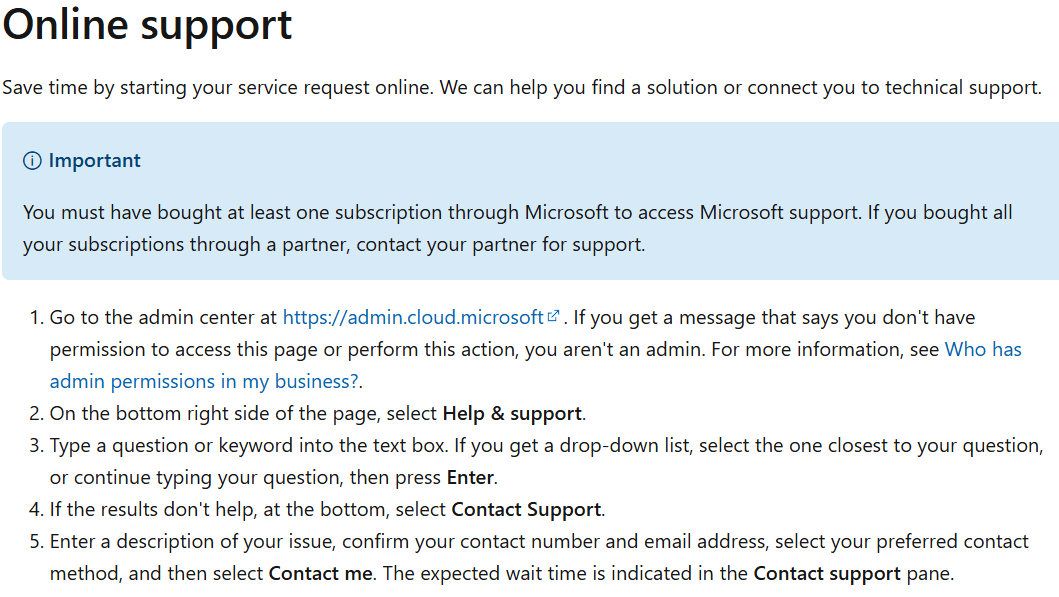Click the info icon beside Important
Image resolution: width=1059 pixels, height=597 pixels.
tap(33, 161)
